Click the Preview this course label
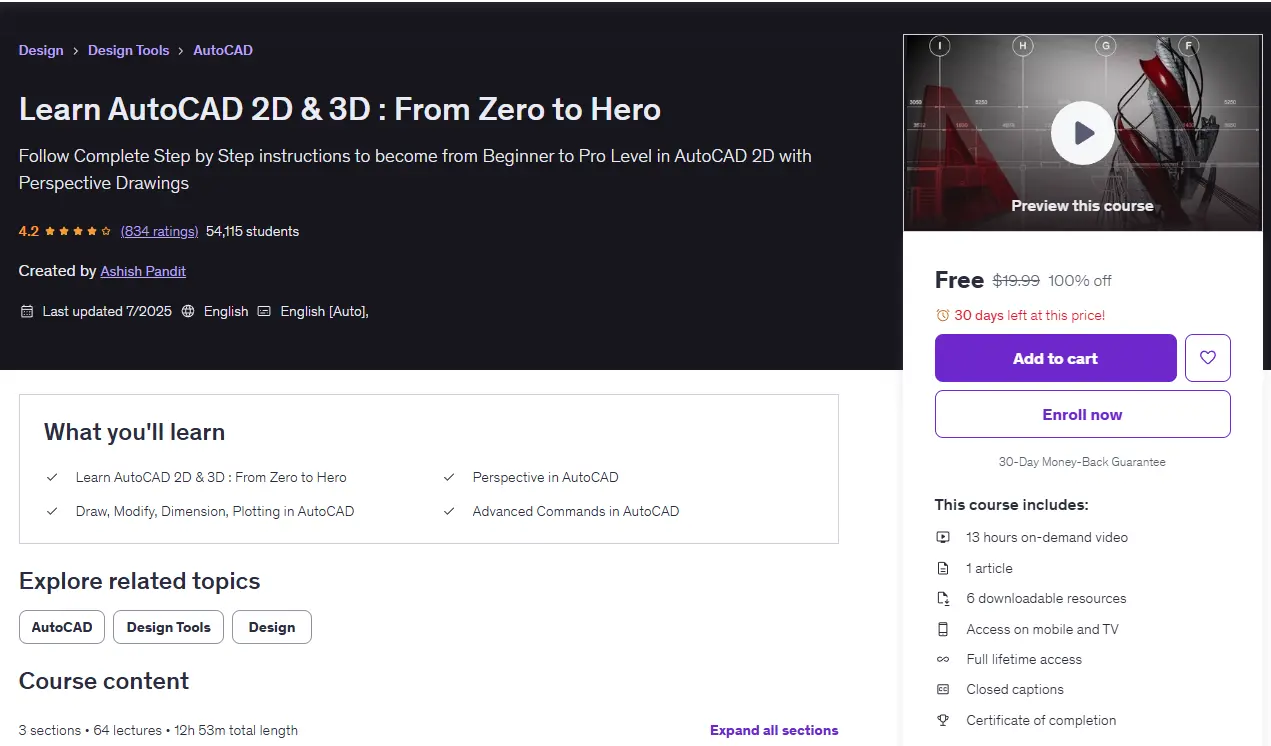1271x746 pixels. (1083, 205)
